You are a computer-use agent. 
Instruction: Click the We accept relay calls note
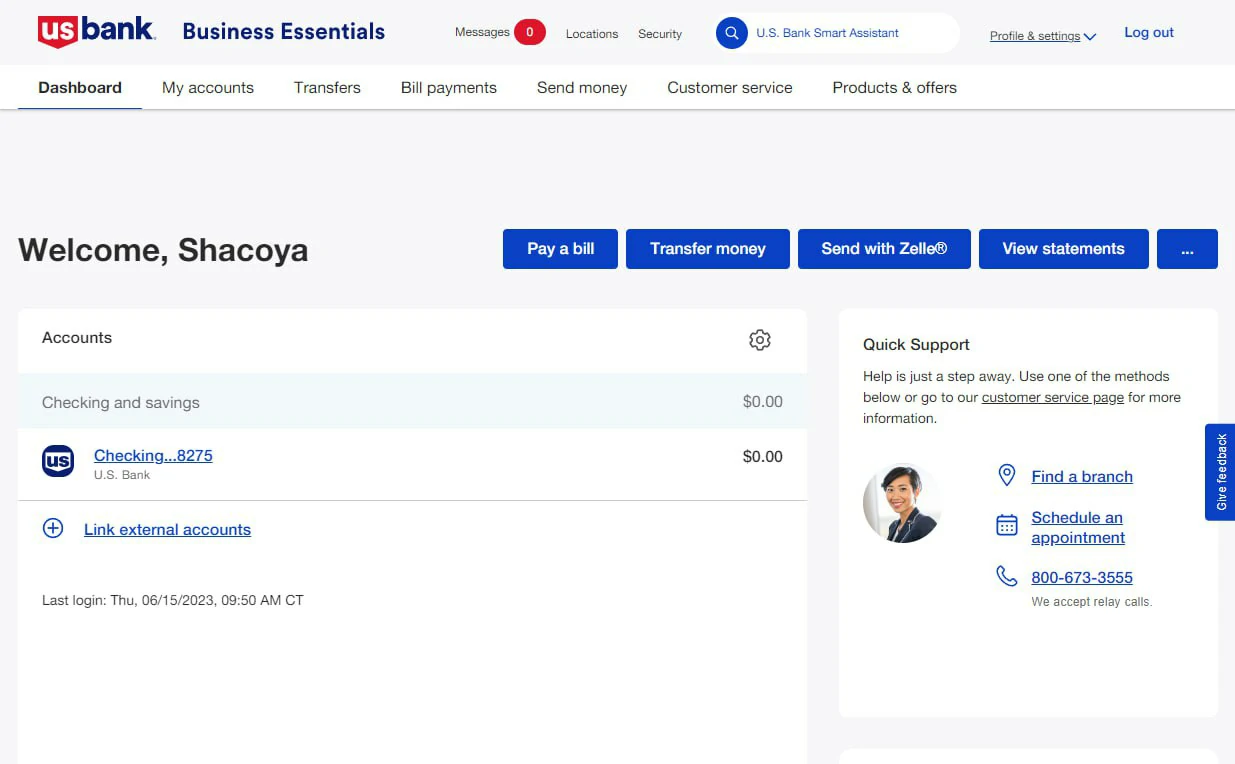[x=1092, y=602]
